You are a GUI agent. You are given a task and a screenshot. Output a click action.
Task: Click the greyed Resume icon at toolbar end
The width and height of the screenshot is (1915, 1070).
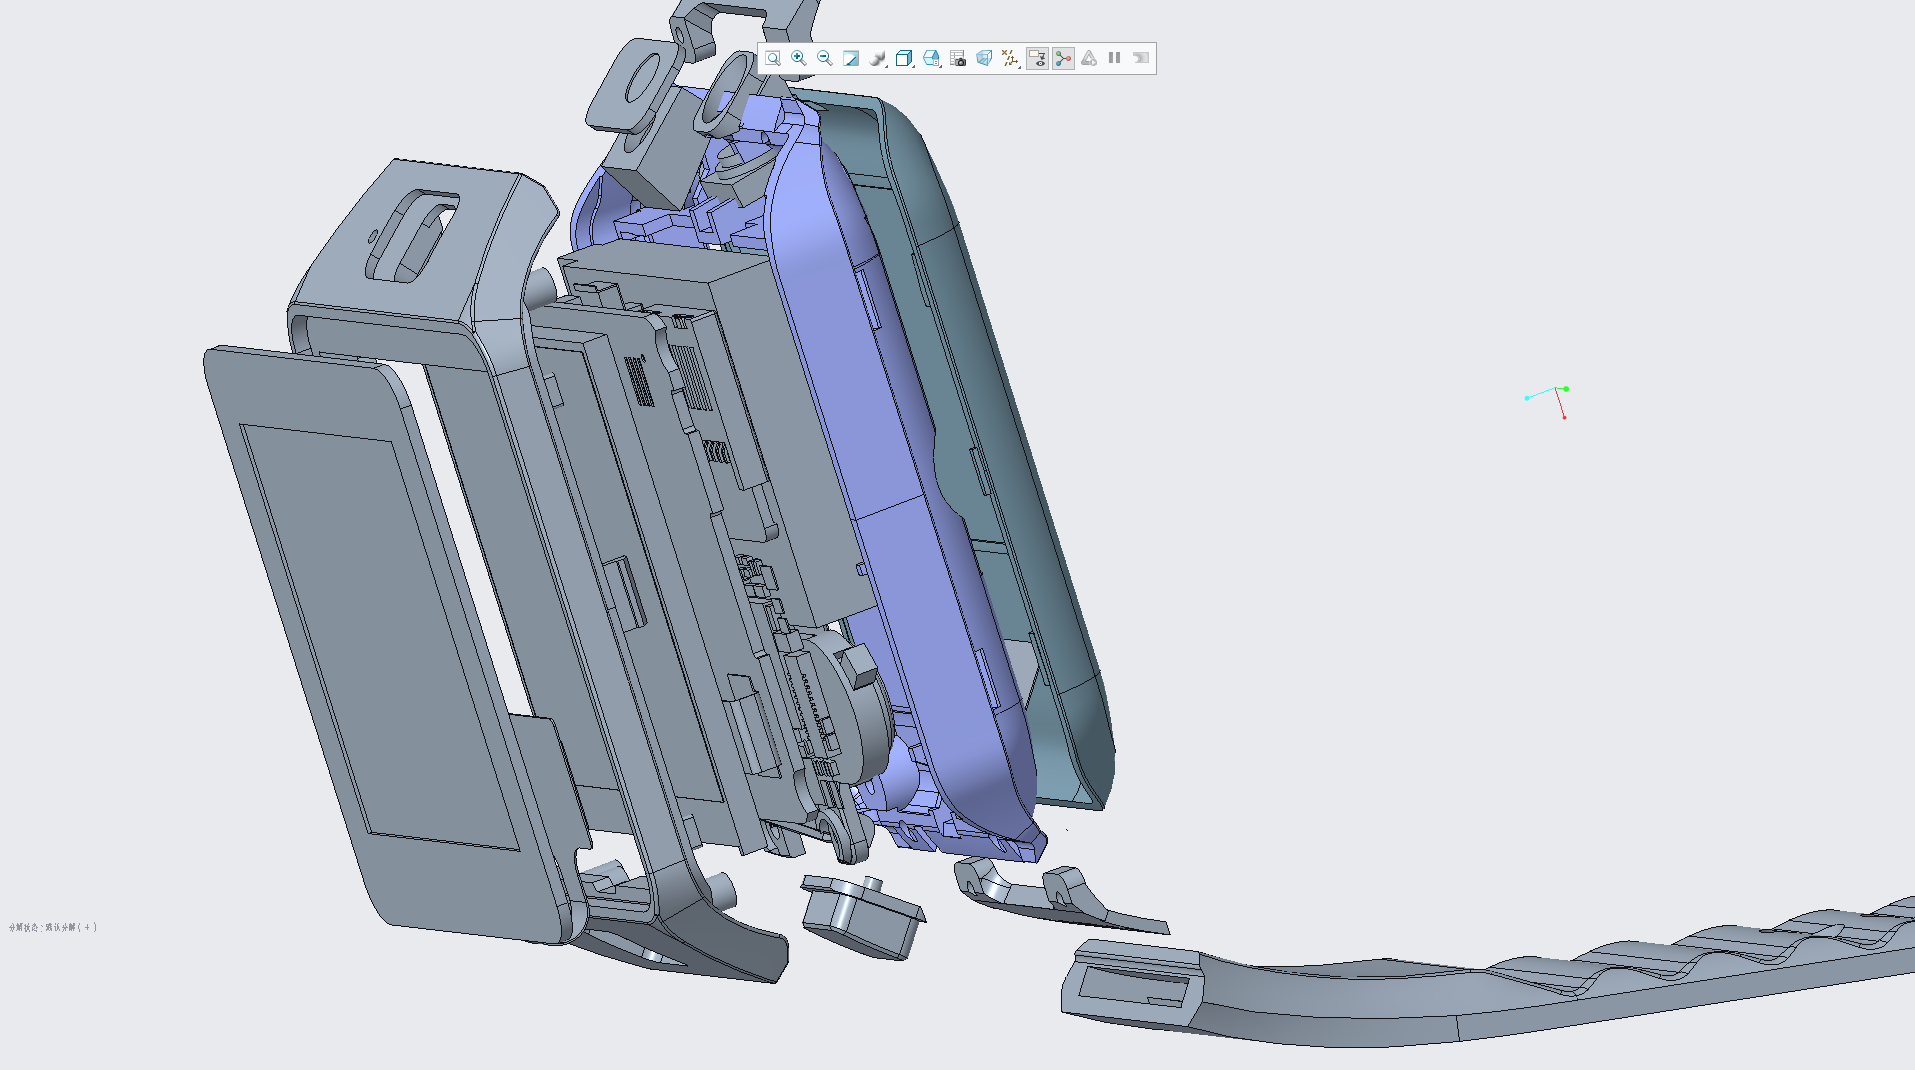1140,58
